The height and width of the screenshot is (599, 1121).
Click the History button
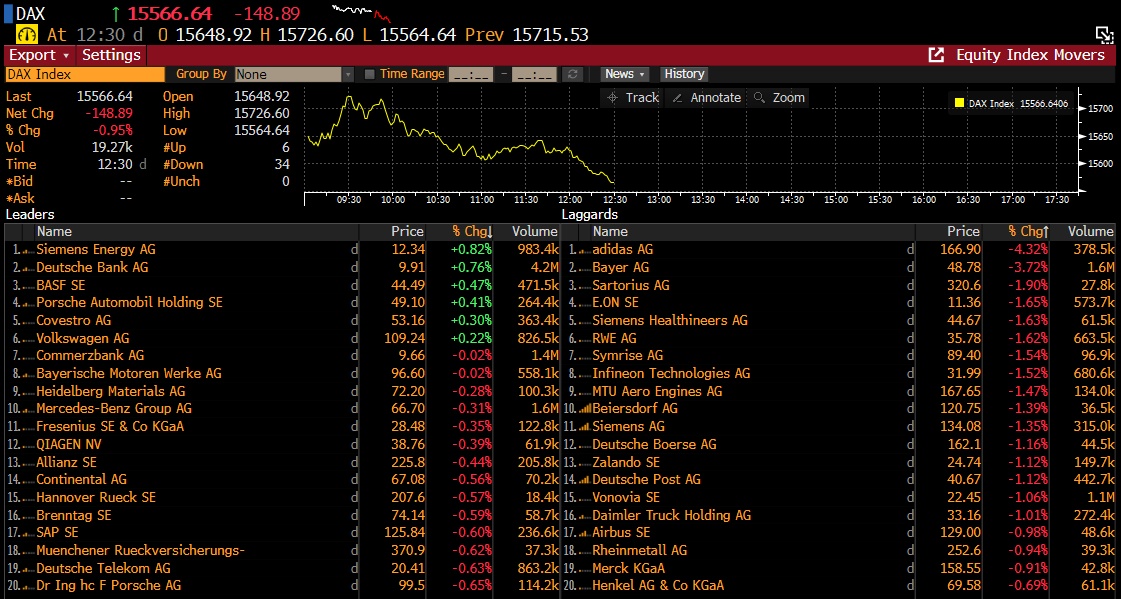click(x=684, y=74)
